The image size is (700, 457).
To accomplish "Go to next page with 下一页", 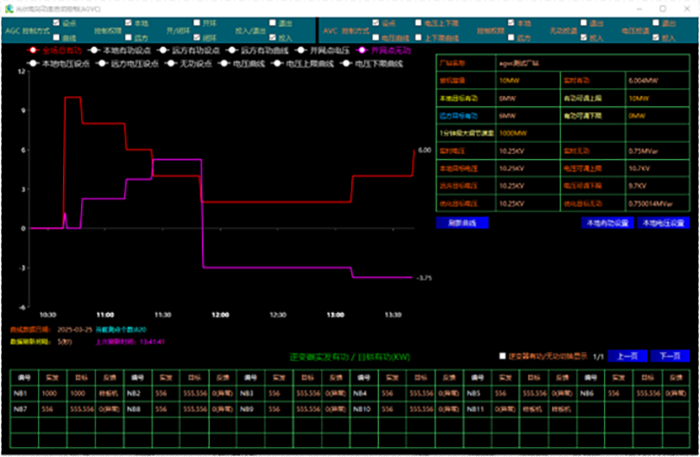I will 669,356.
